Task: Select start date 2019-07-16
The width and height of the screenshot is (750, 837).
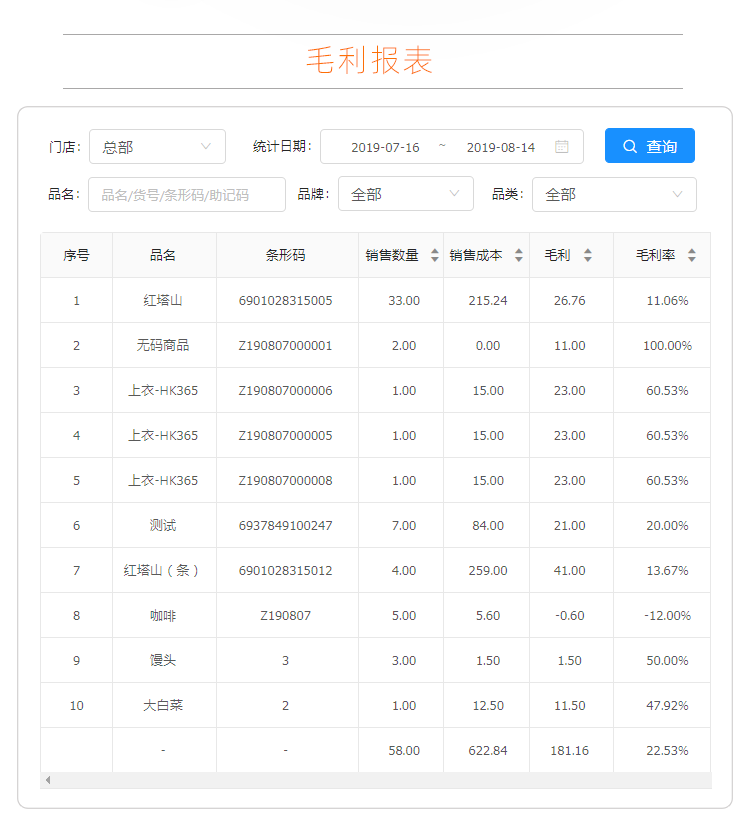Action: (385, 147)
